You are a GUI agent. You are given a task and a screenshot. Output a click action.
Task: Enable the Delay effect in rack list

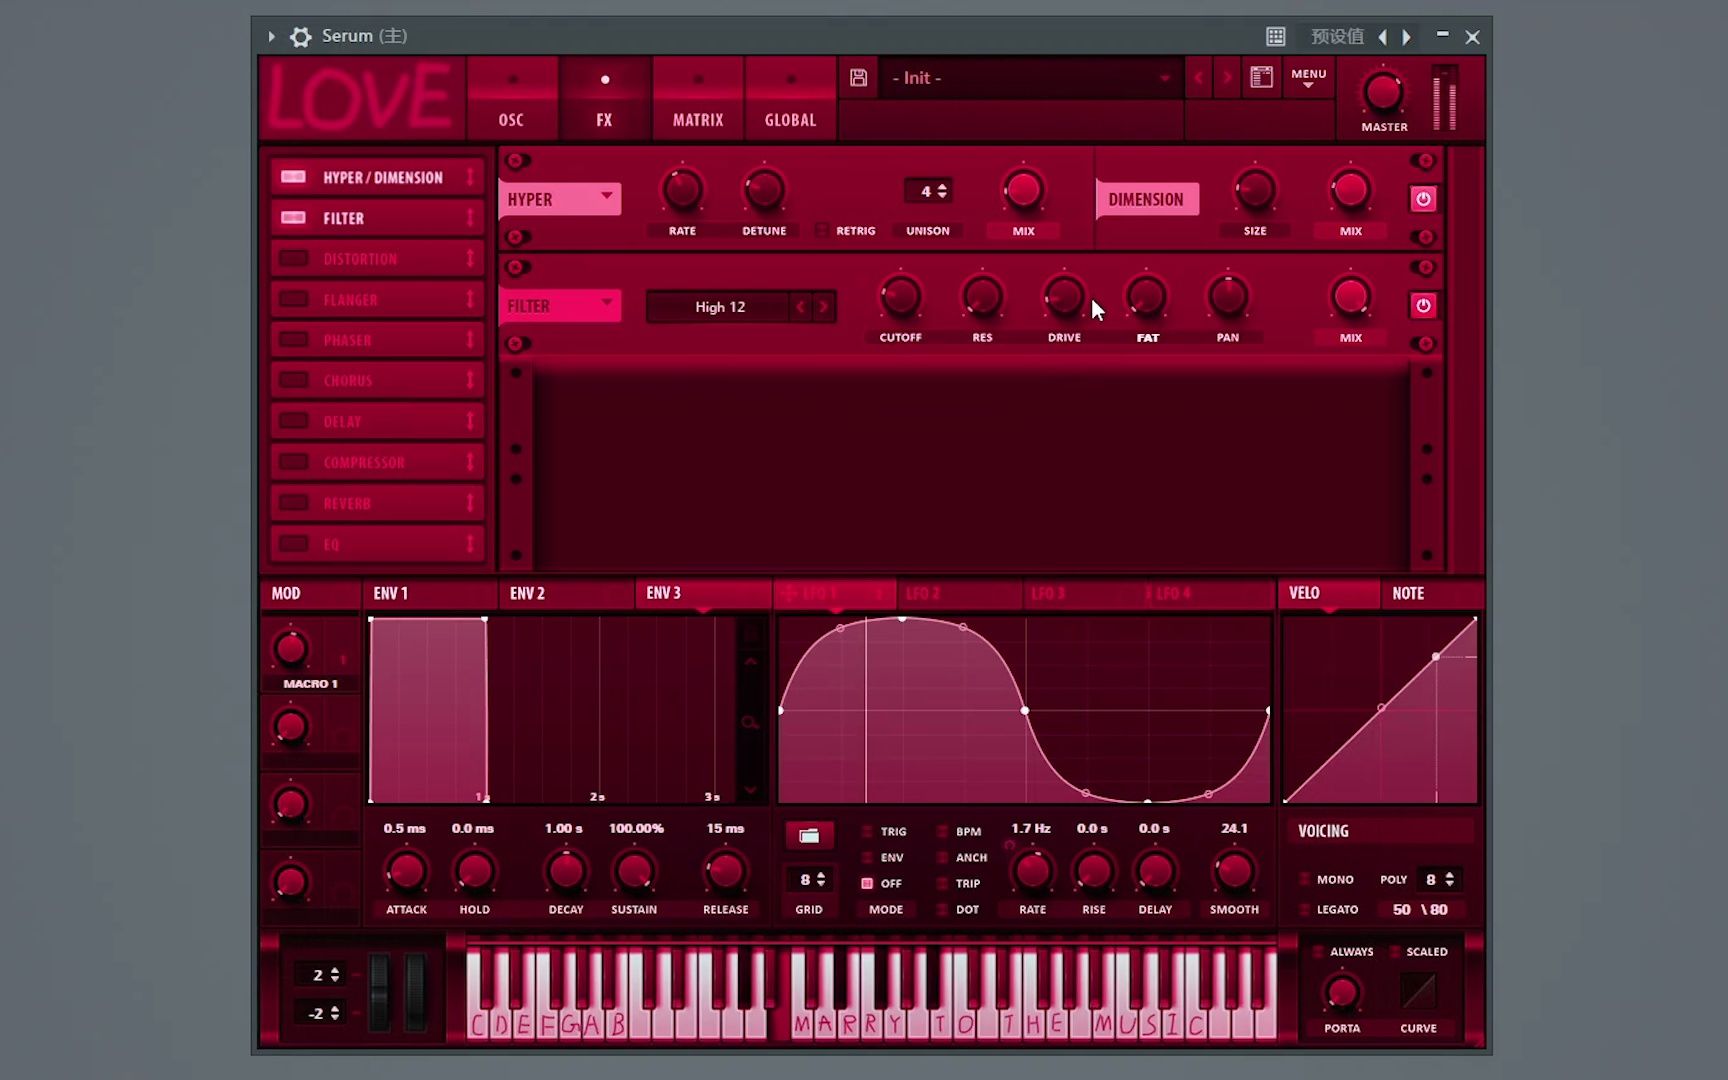click(x=293, y=421)
